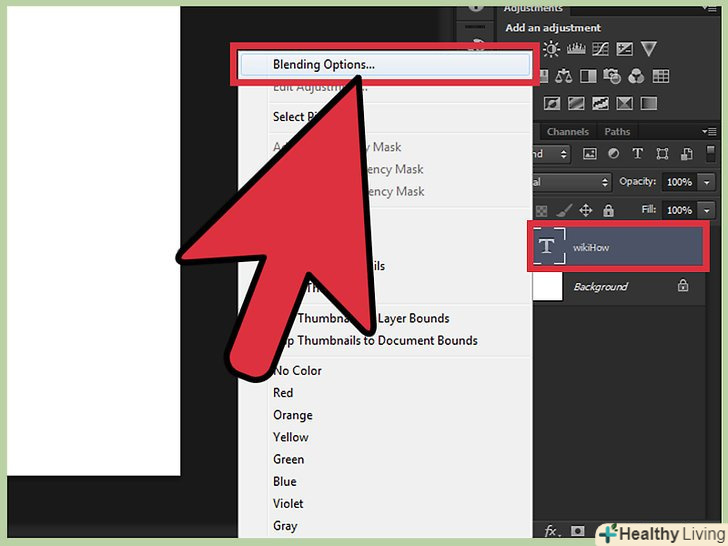Open the Opacity 100% dropdown arrow
728x546 pixels.
(x=707, y=182)
